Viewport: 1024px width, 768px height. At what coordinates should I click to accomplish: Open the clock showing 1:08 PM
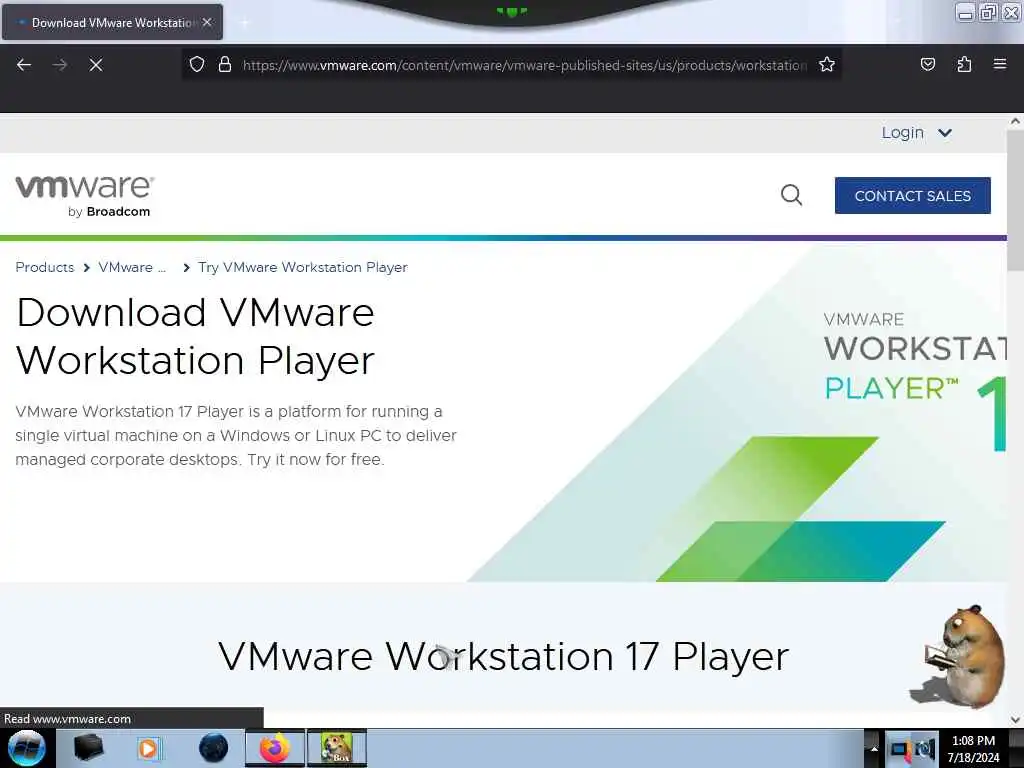click(974, 749)
